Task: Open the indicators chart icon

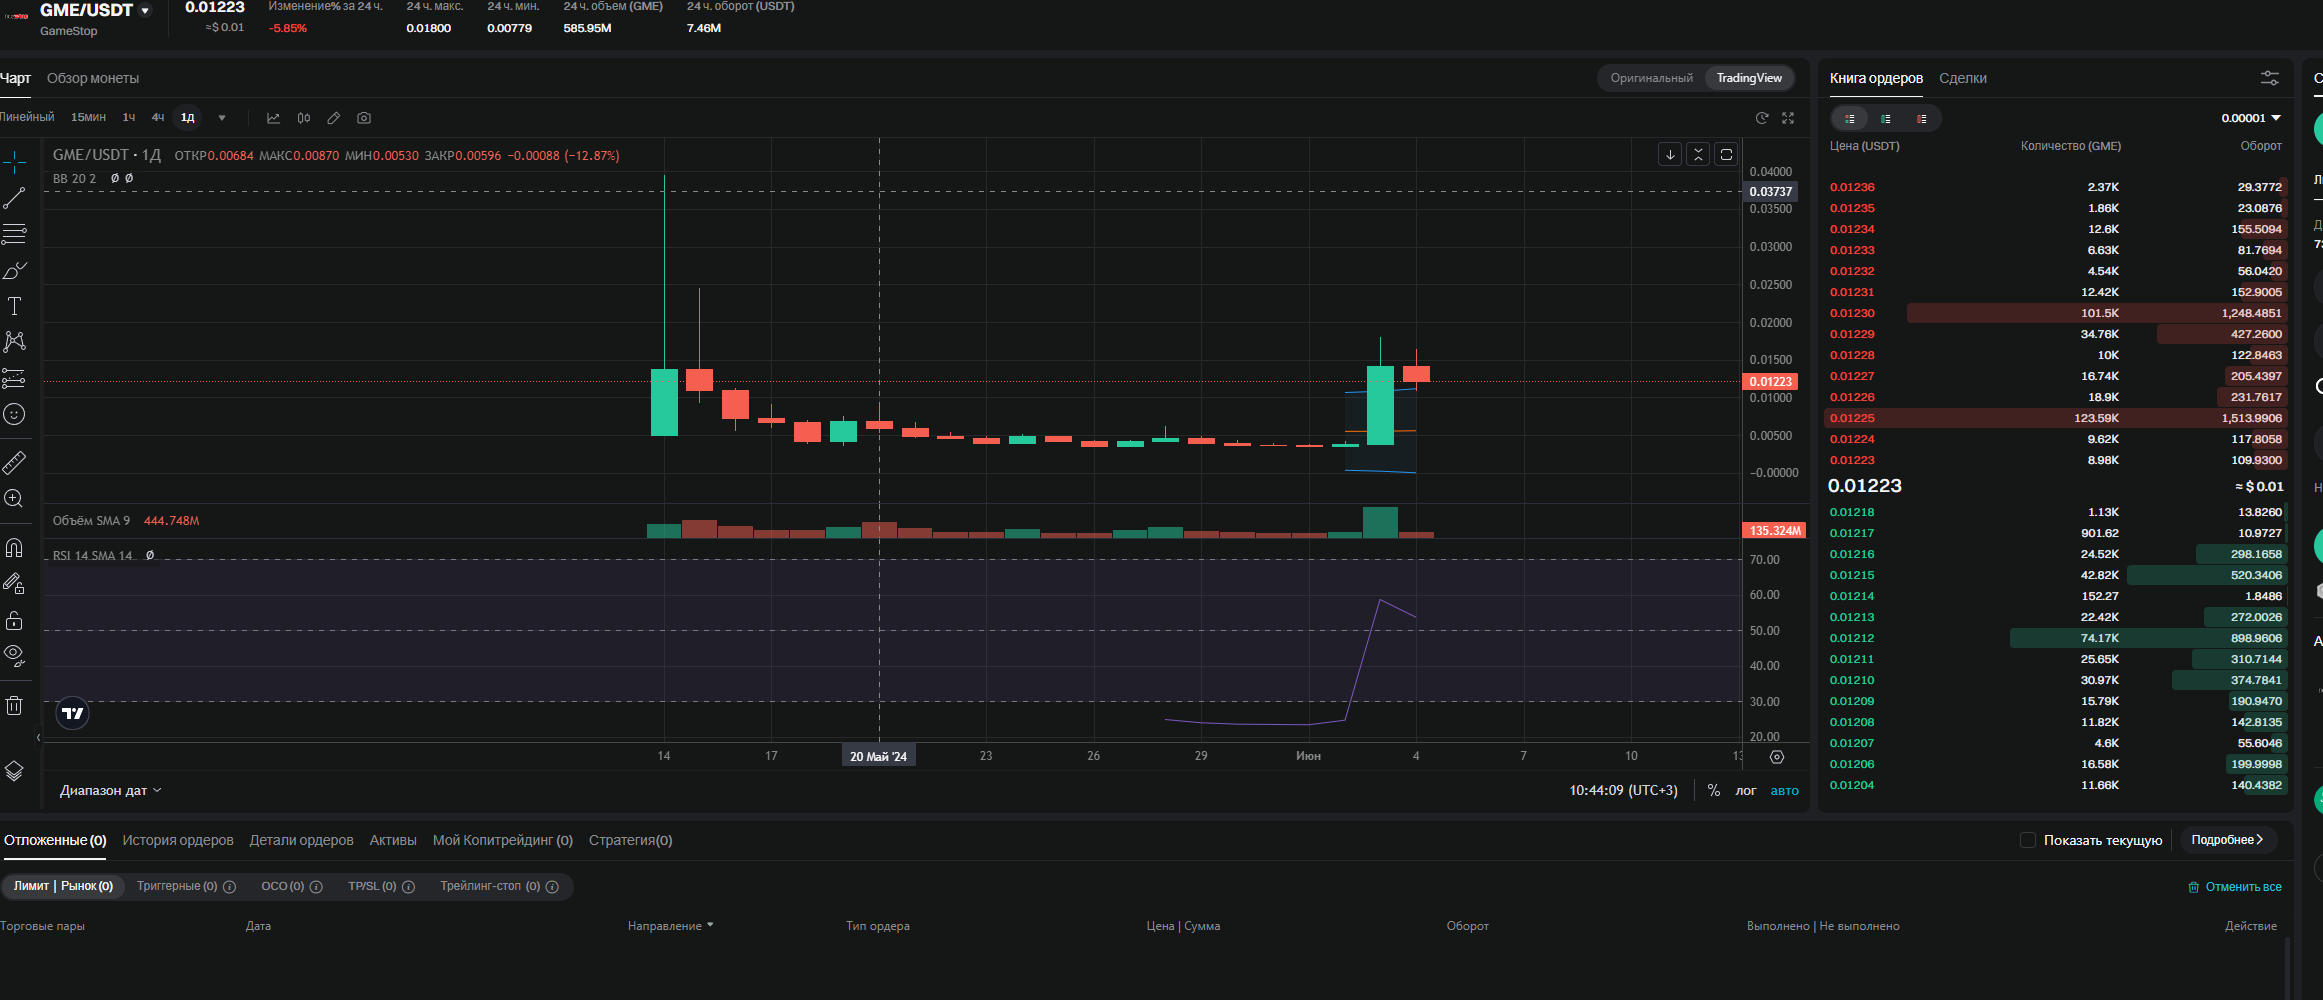Action: [273, 118]
